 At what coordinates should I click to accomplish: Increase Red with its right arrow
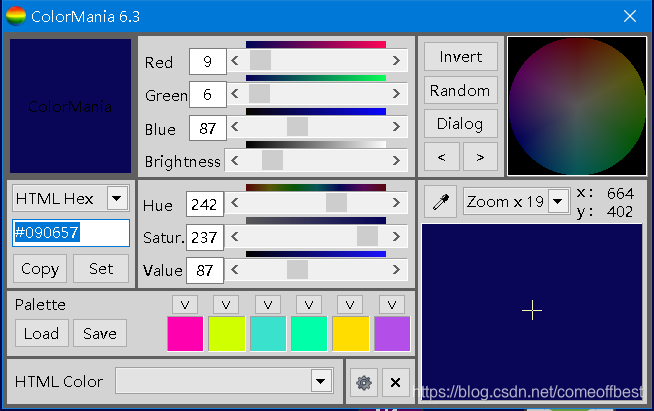point(396,61)
